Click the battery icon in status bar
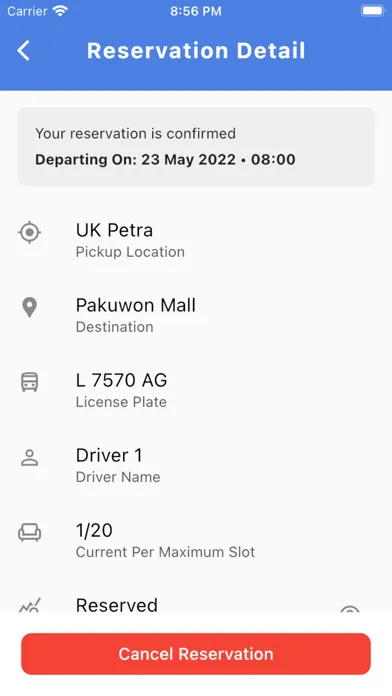 point(373,11)
